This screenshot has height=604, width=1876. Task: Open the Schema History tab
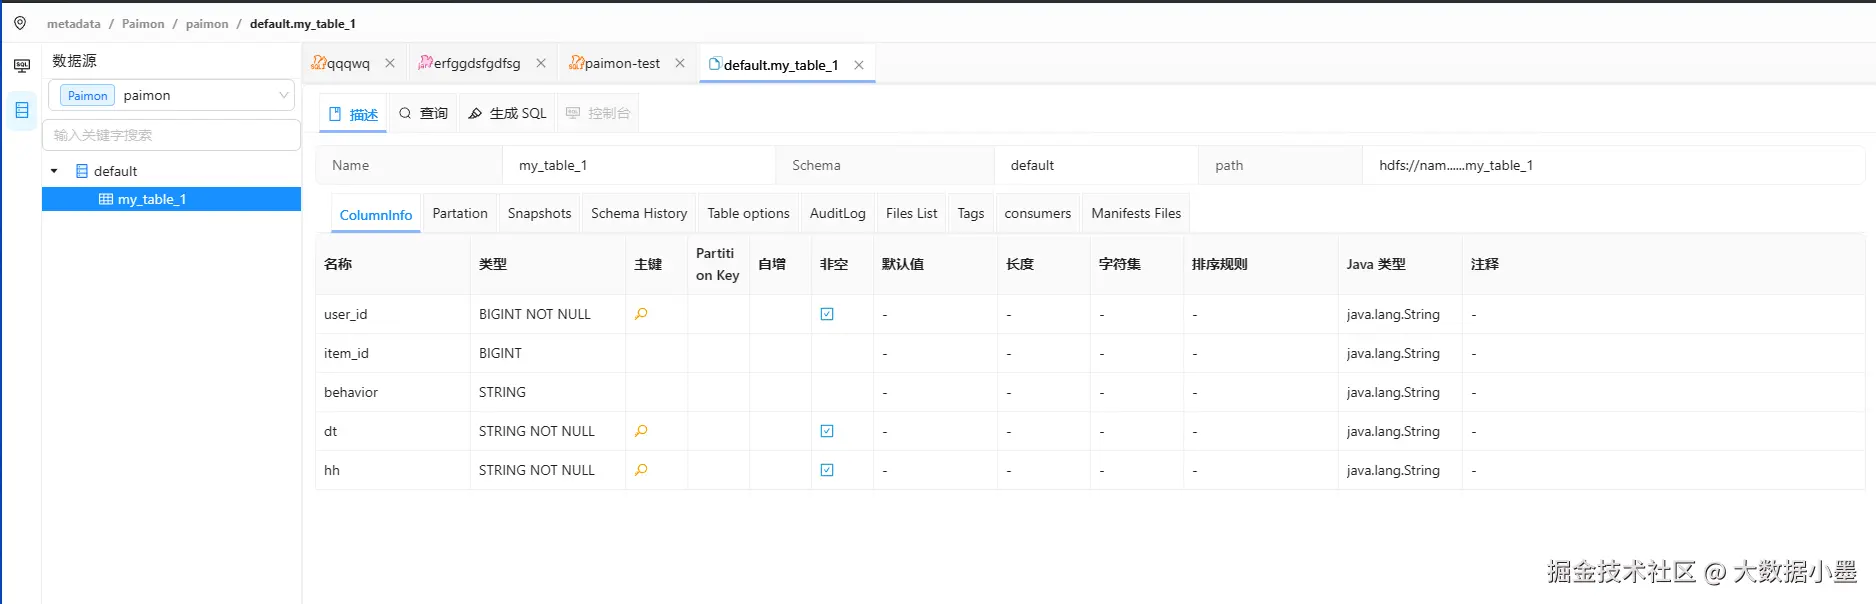639,213
